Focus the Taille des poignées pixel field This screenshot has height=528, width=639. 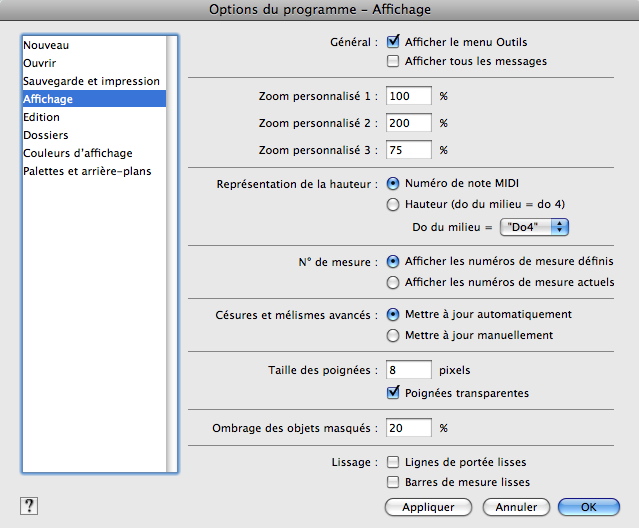coord(409,370)
